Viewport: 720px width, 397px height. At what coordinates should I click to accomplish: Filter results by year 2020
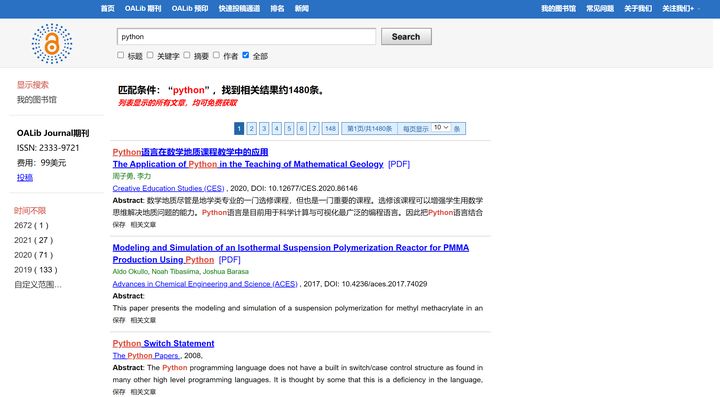33,255
